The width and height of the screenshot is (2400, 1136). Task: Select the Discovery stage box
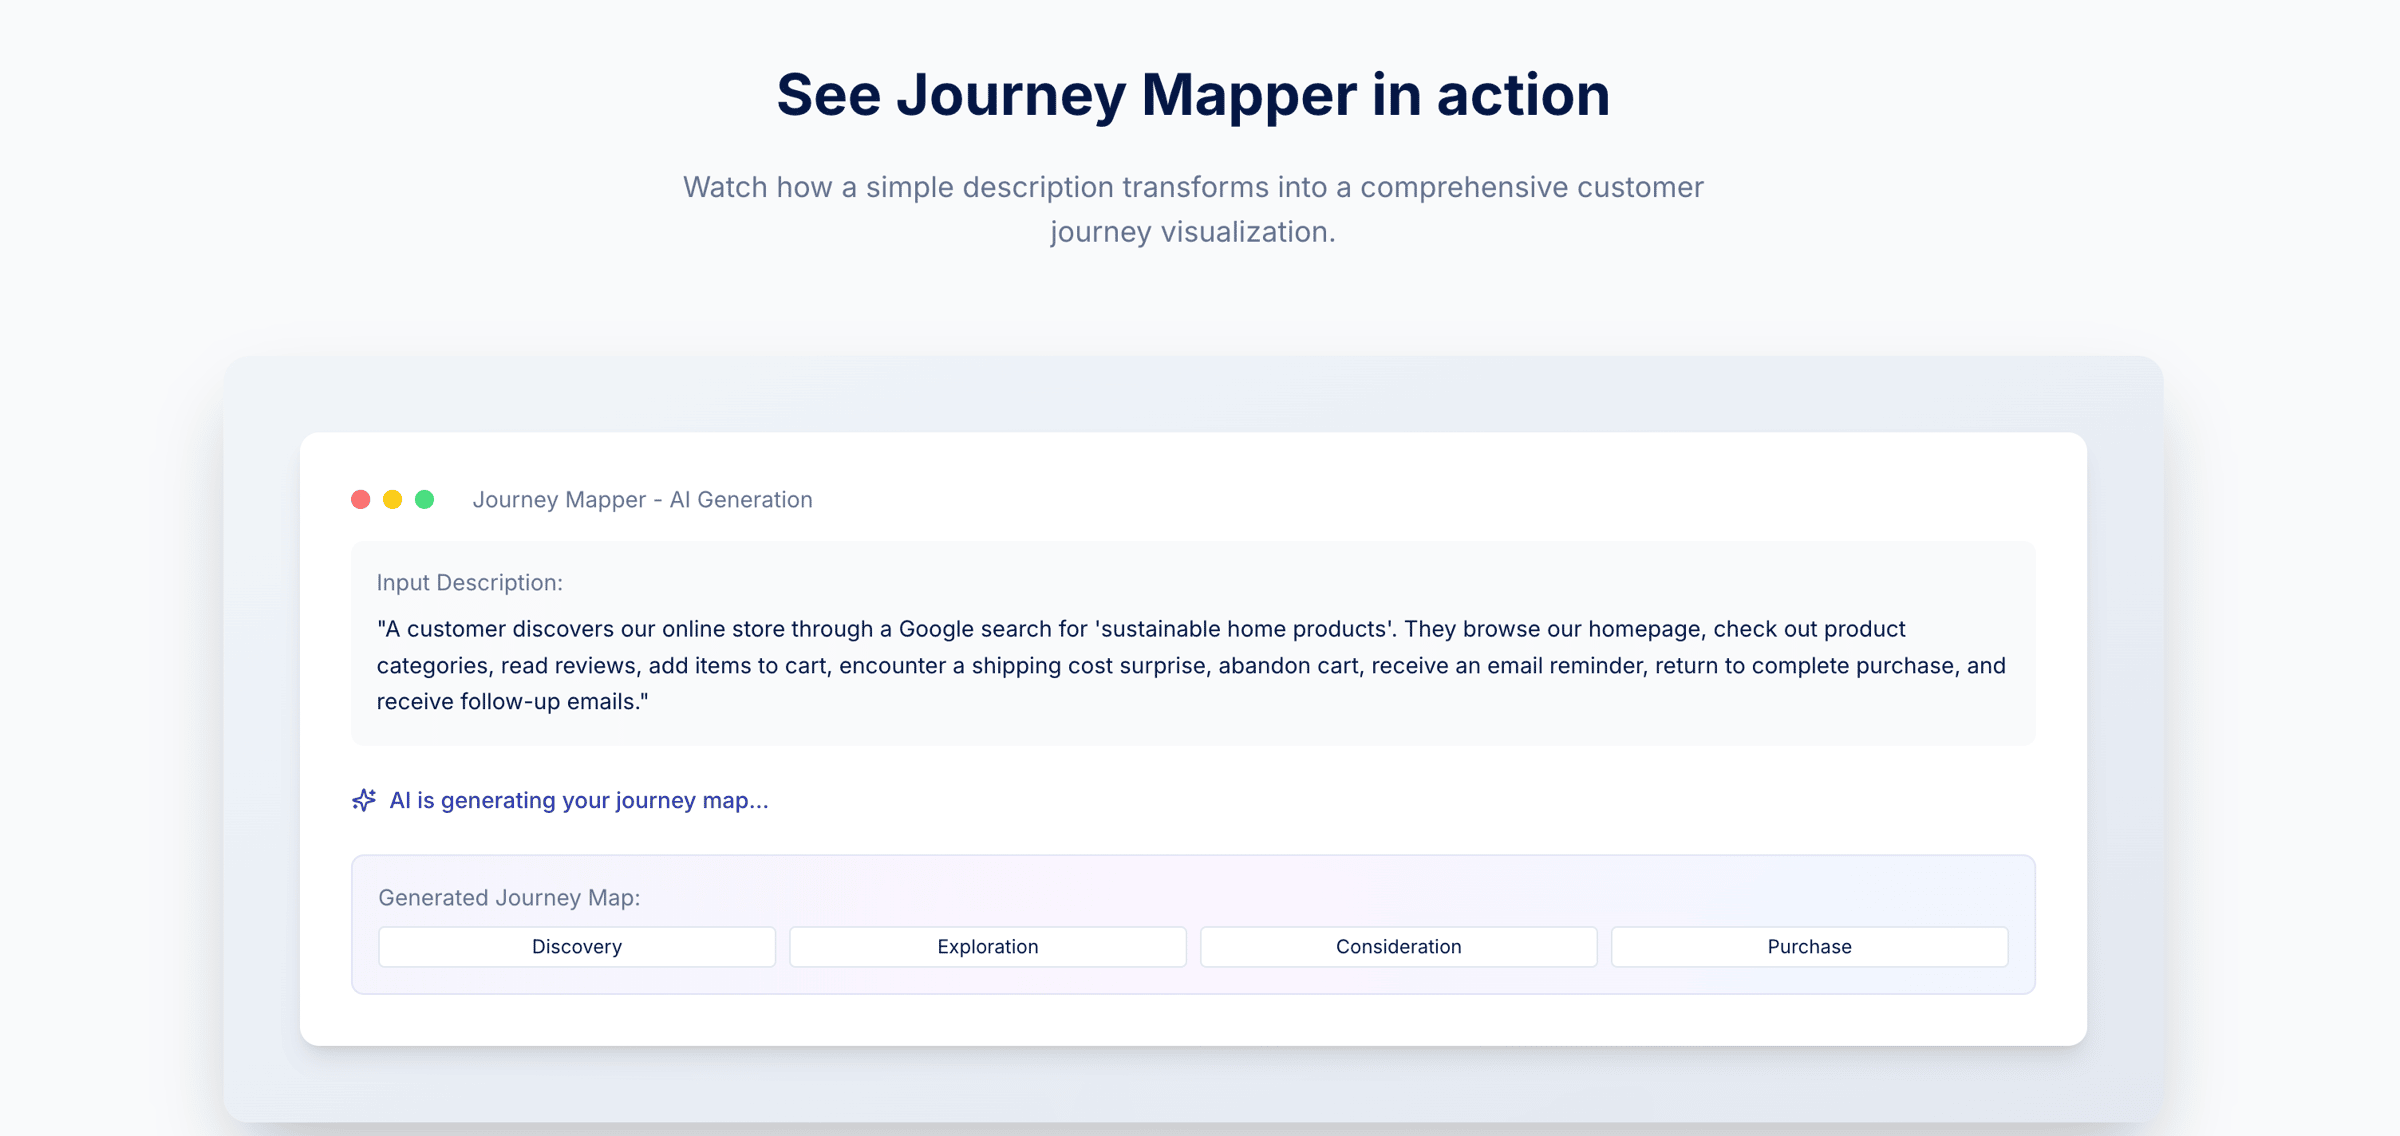577,946
